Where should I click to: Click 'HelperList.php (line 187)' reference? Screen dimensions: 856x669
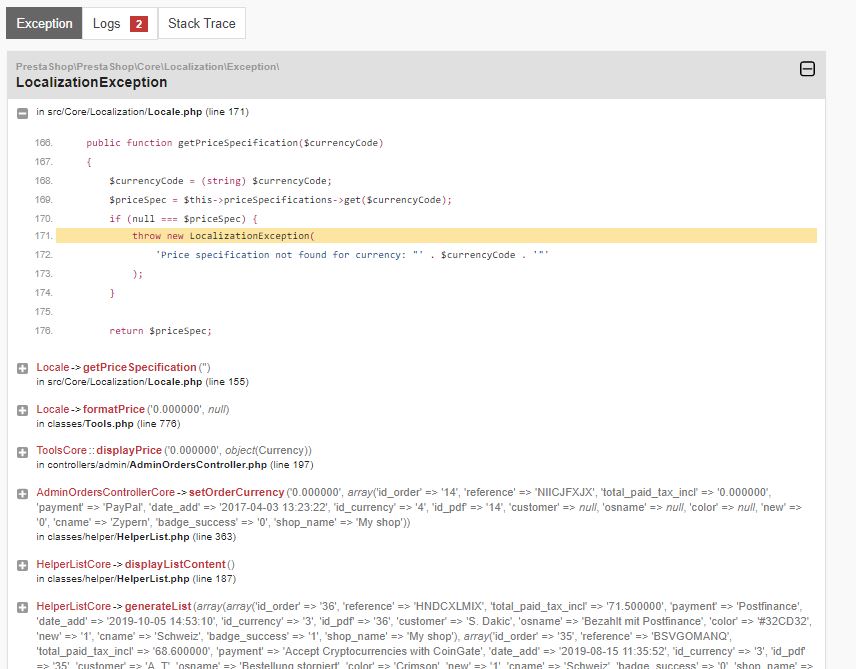coord(176,579)
